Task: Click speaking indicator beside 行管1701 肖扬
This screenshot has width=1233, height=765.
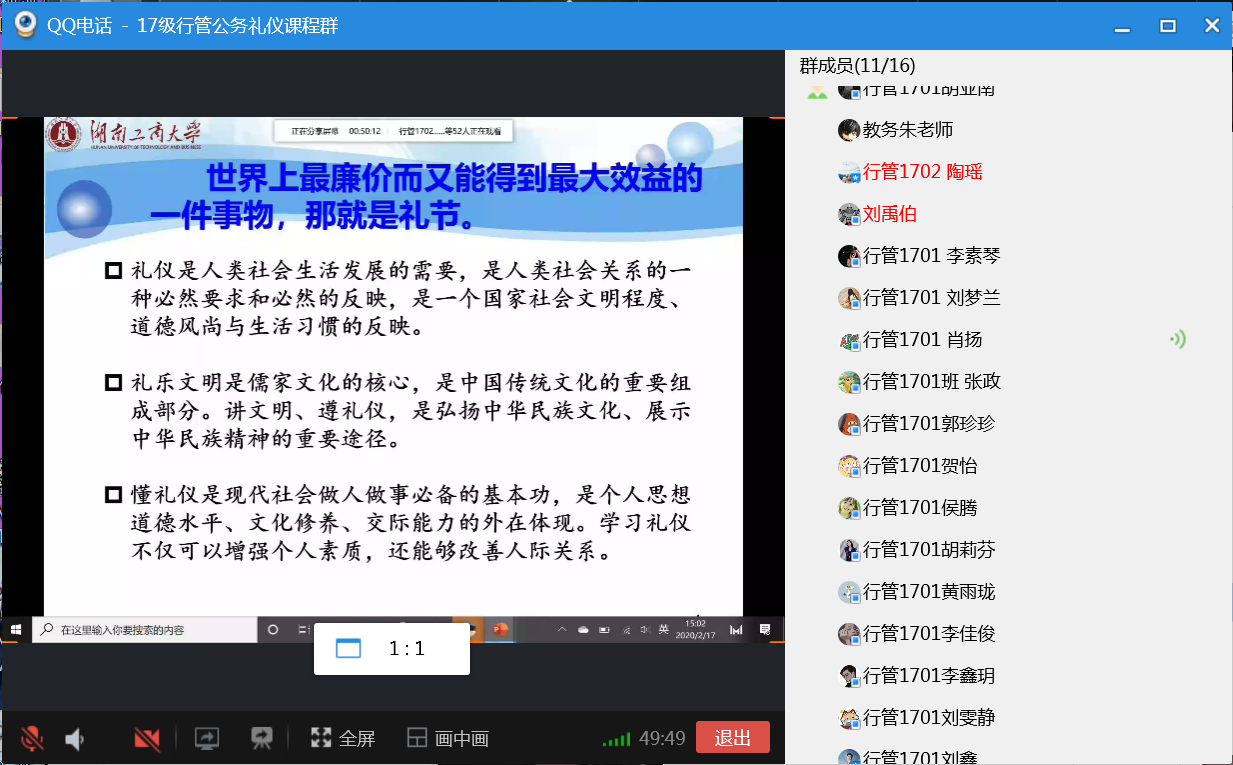Action: 1178,340
